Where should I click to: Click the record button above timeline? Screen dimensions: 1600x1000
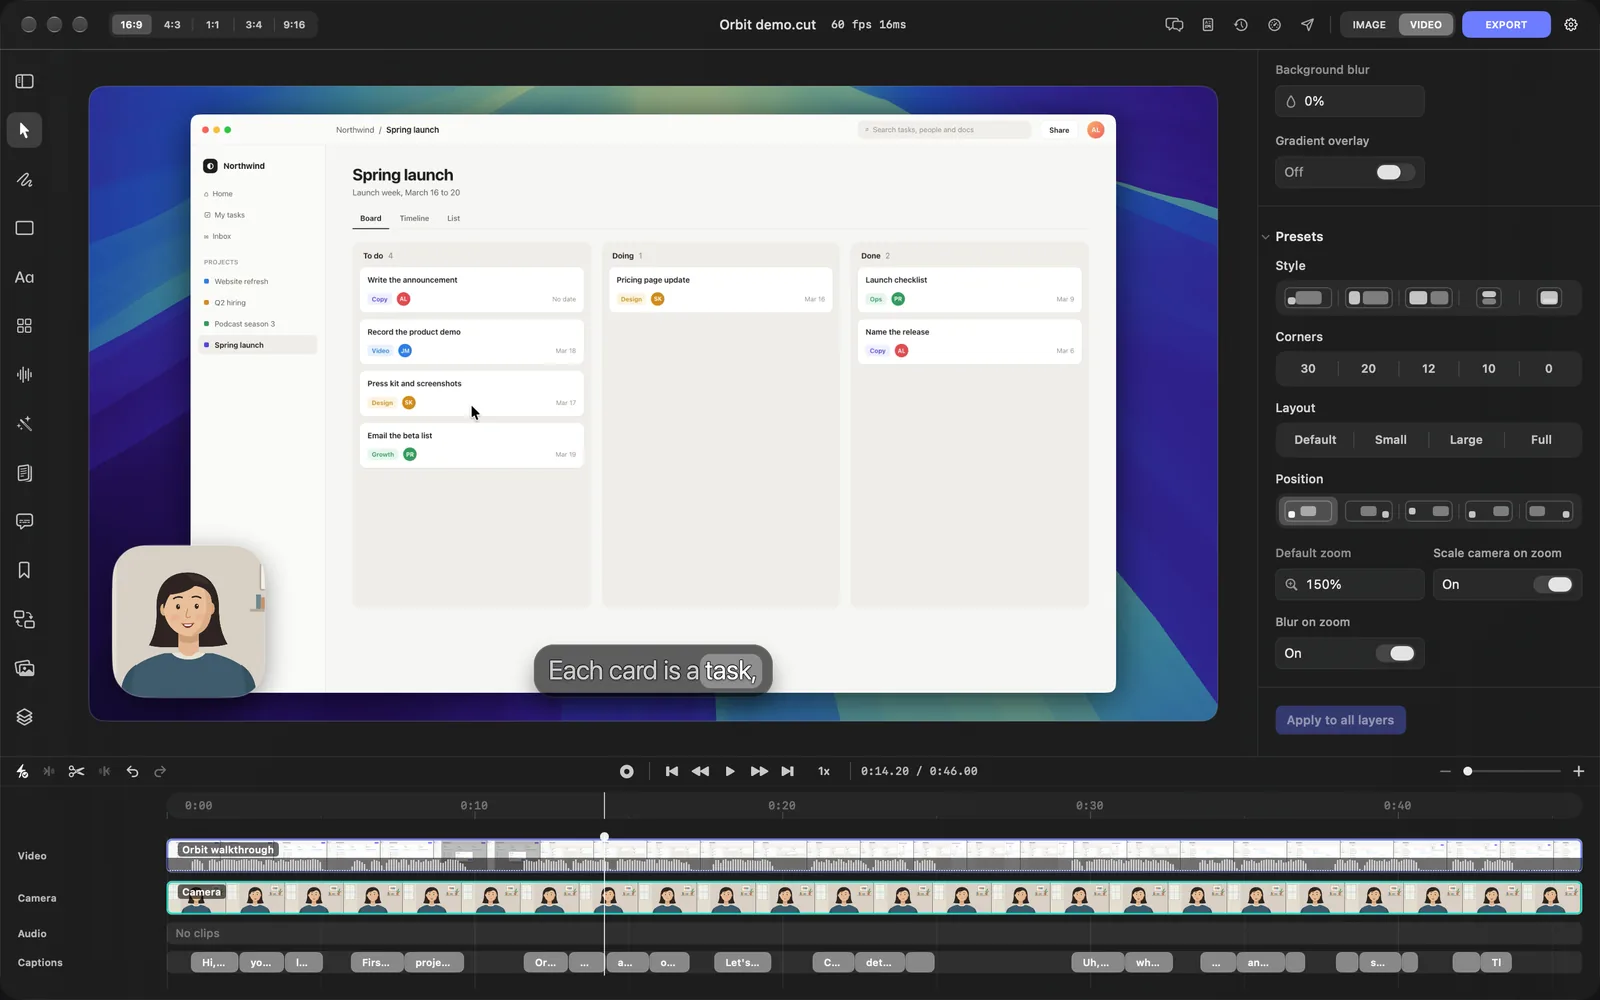tap(627, 771)
